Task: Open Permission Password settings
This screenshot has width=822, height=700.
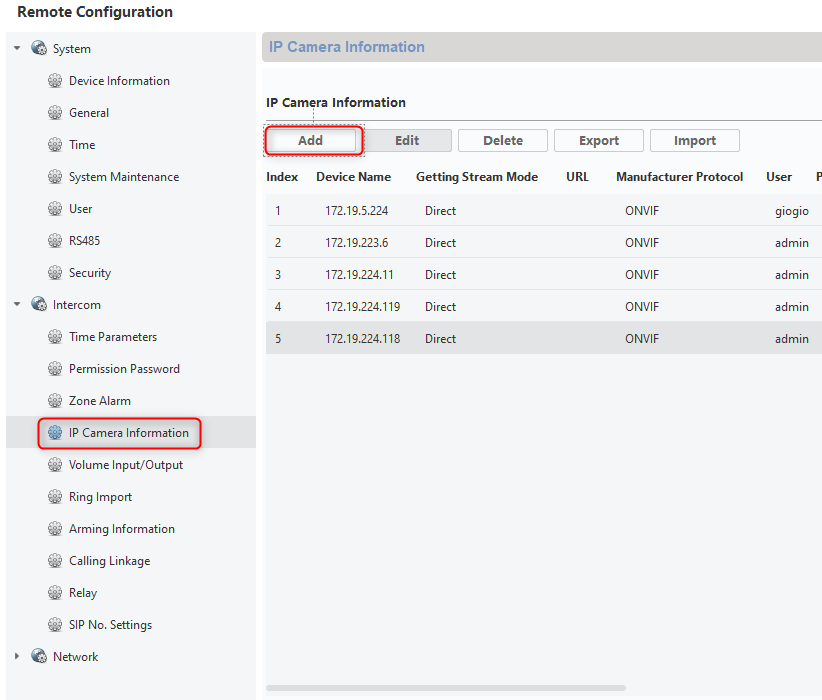Action: tap(124, 369)
